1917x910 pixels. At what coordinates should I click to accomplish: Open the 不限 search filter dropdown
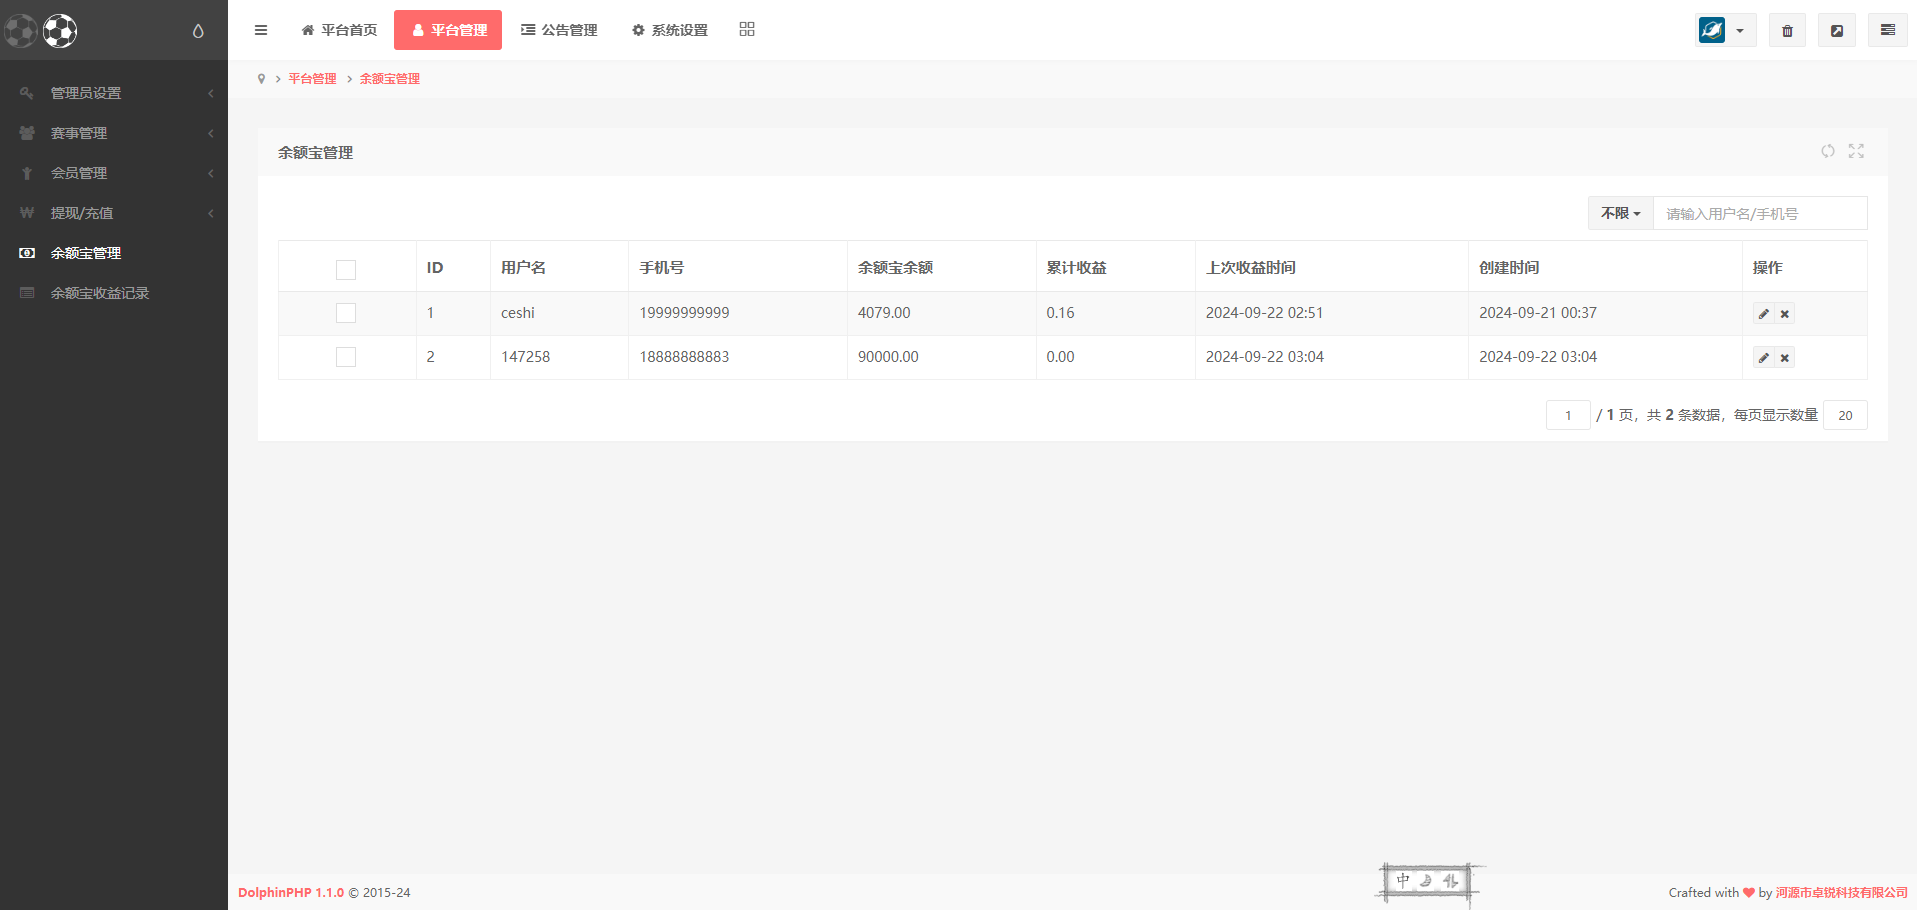click(1620, 213)
